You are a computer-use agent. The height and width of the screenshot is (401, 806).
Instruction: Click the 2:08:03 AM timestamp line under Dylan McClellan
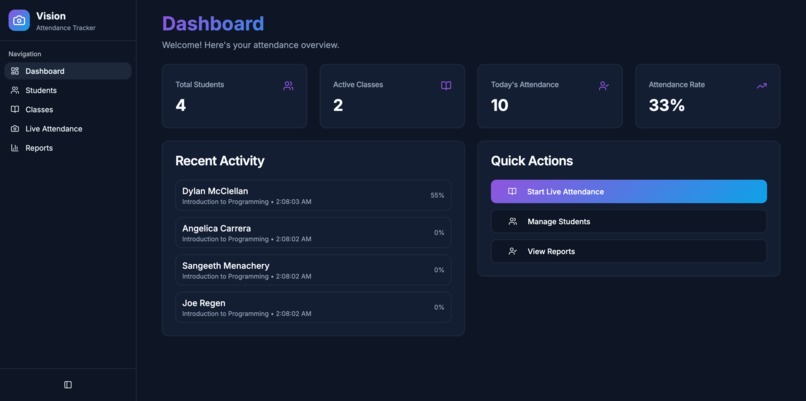pos(247,202)
